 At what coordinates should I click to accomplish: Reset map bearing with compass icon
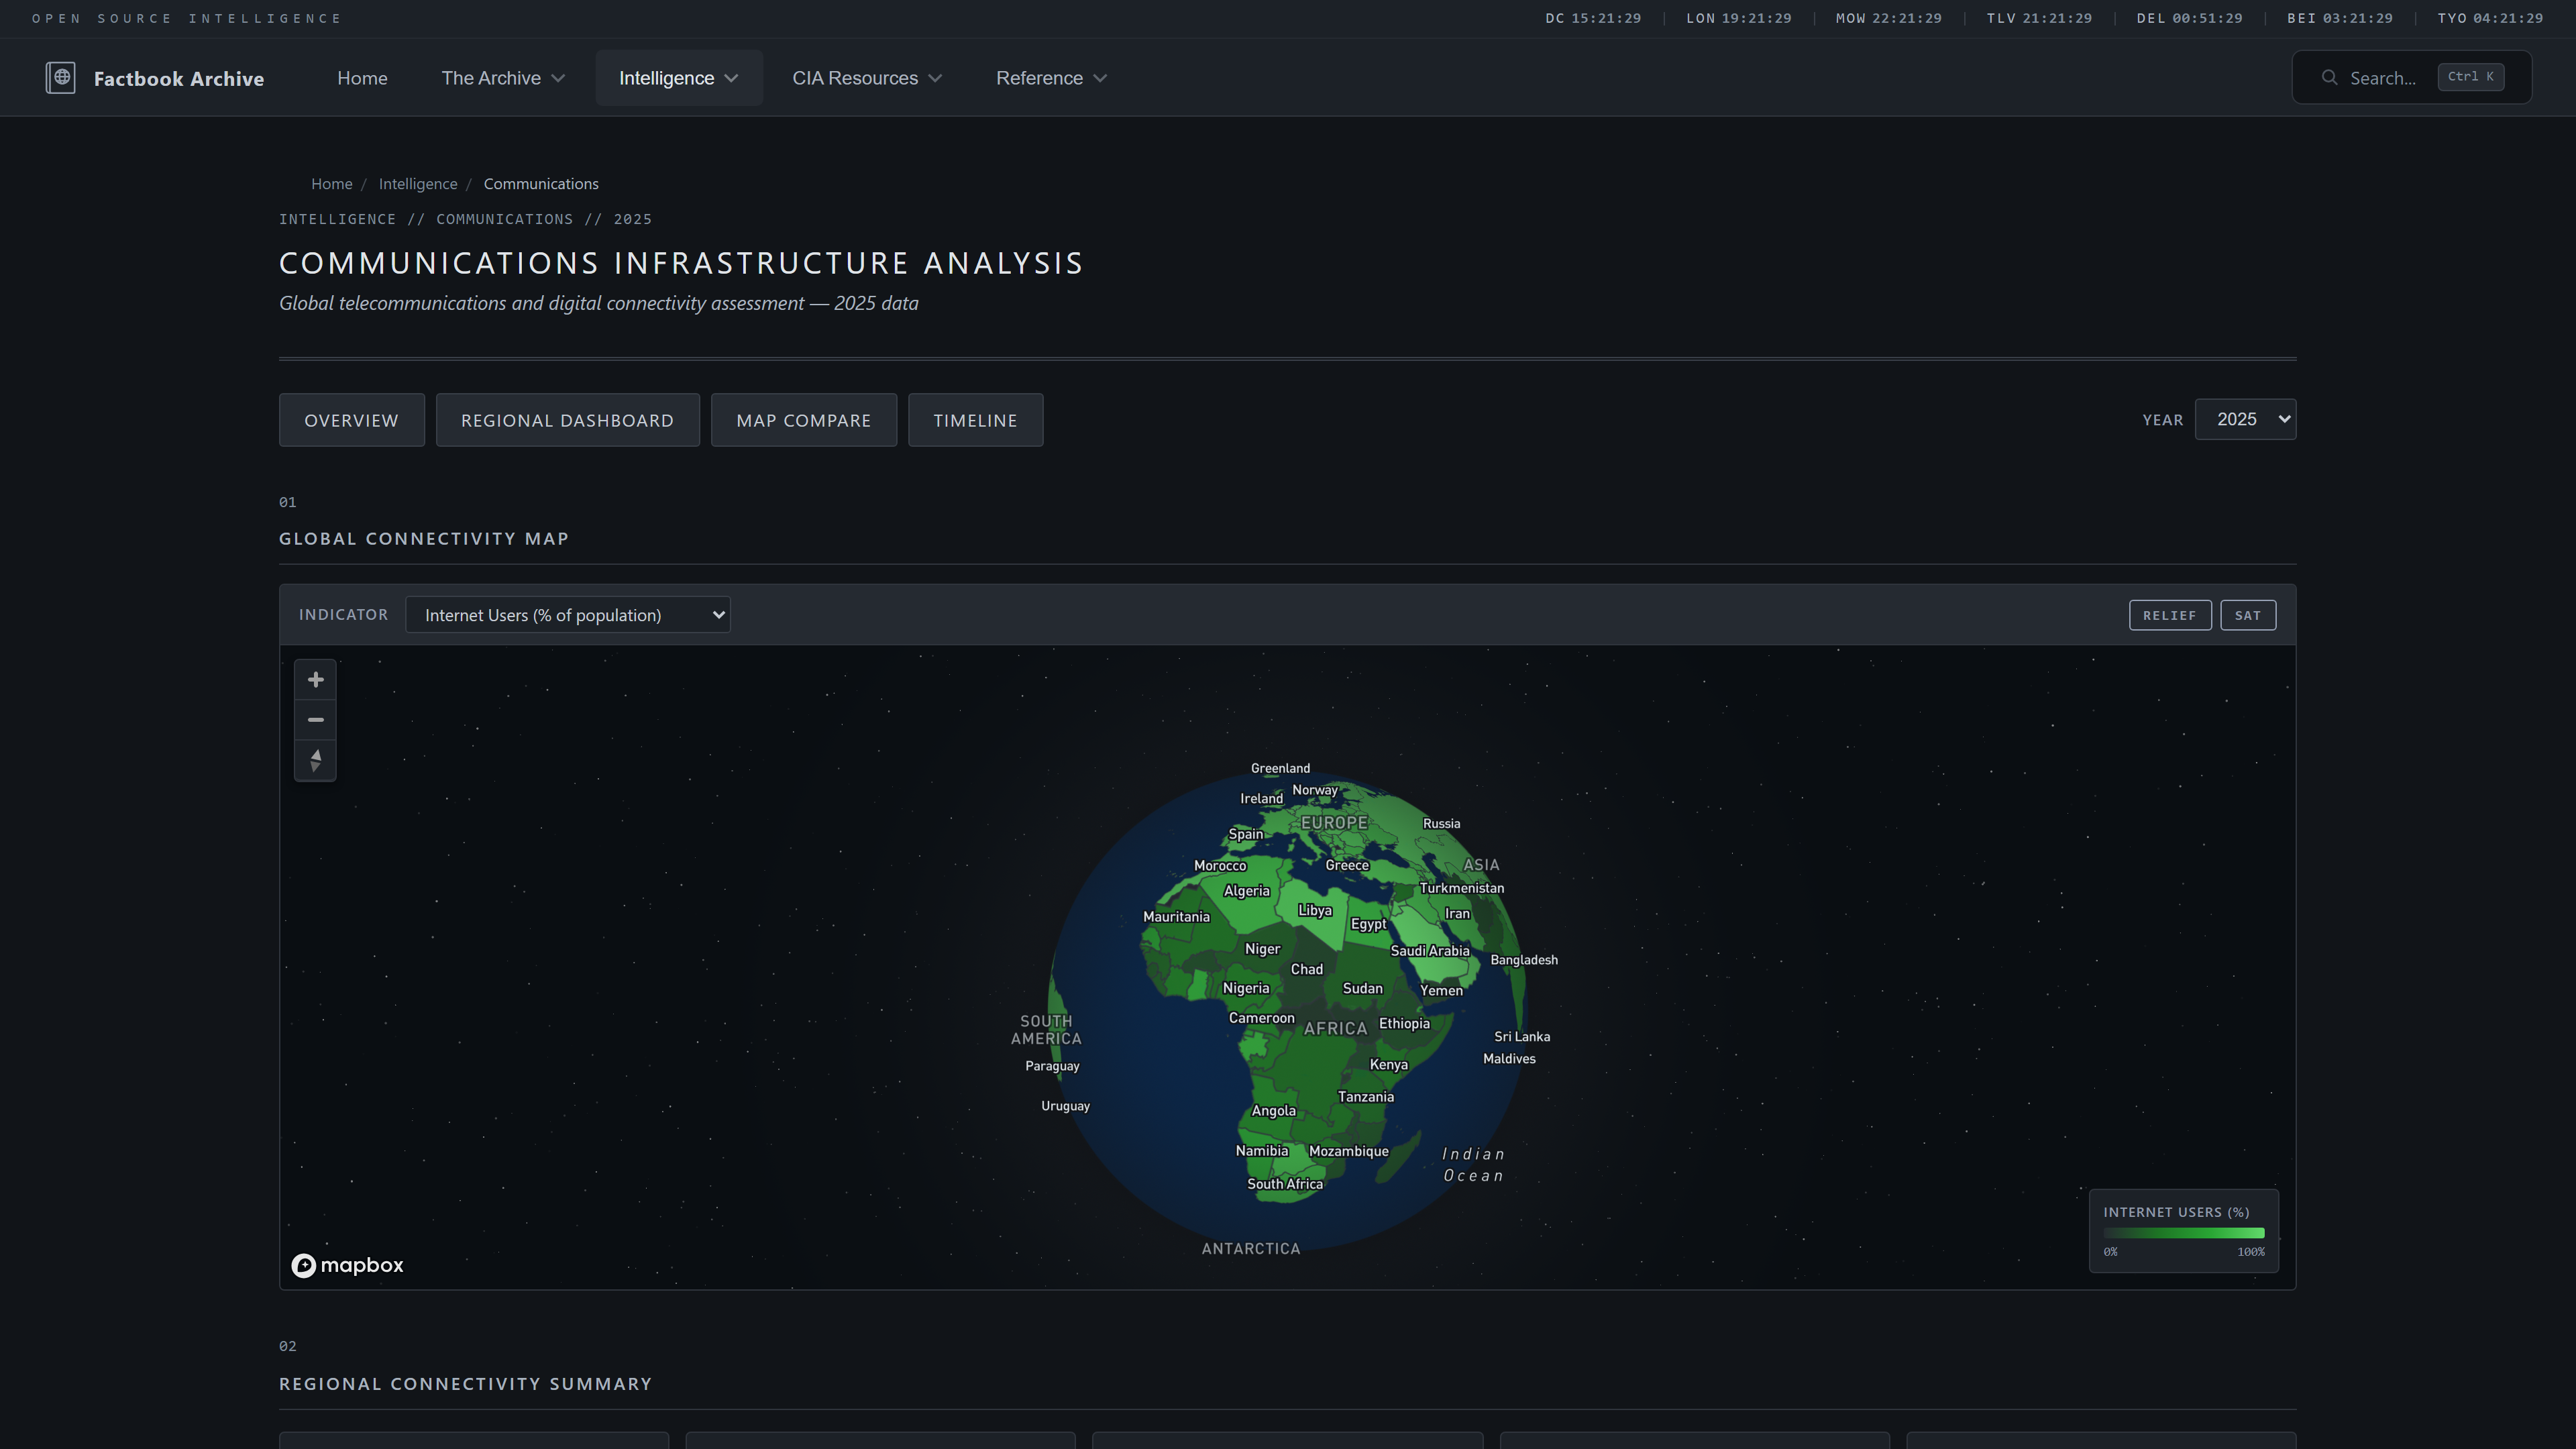click(315, 760)
